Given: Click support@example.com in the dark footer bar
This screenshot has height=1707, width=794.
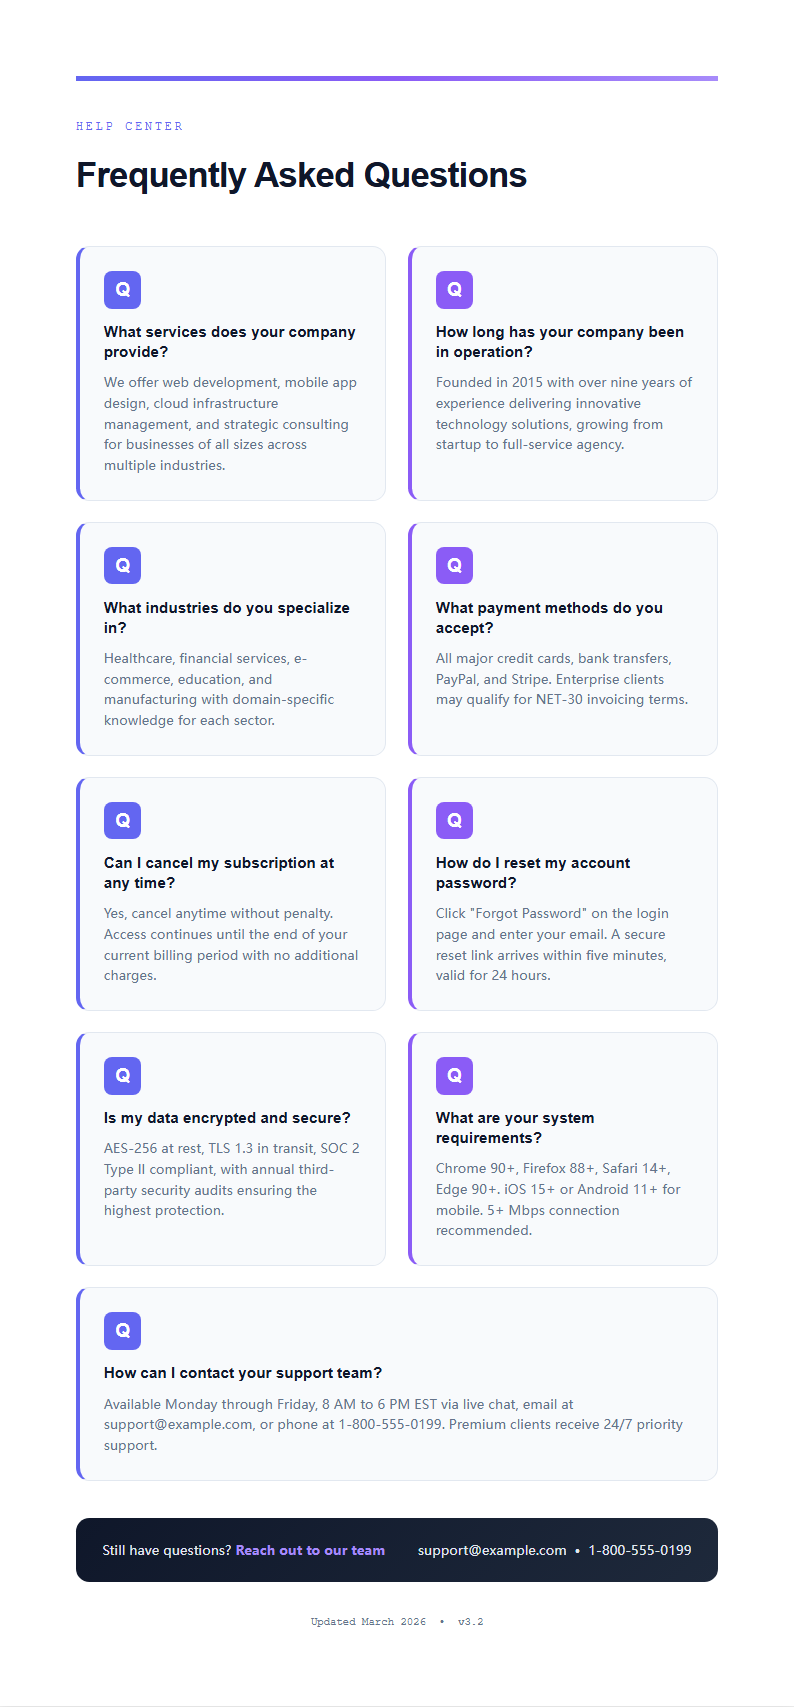Looking at the screenshot, I should (492, 1550).
